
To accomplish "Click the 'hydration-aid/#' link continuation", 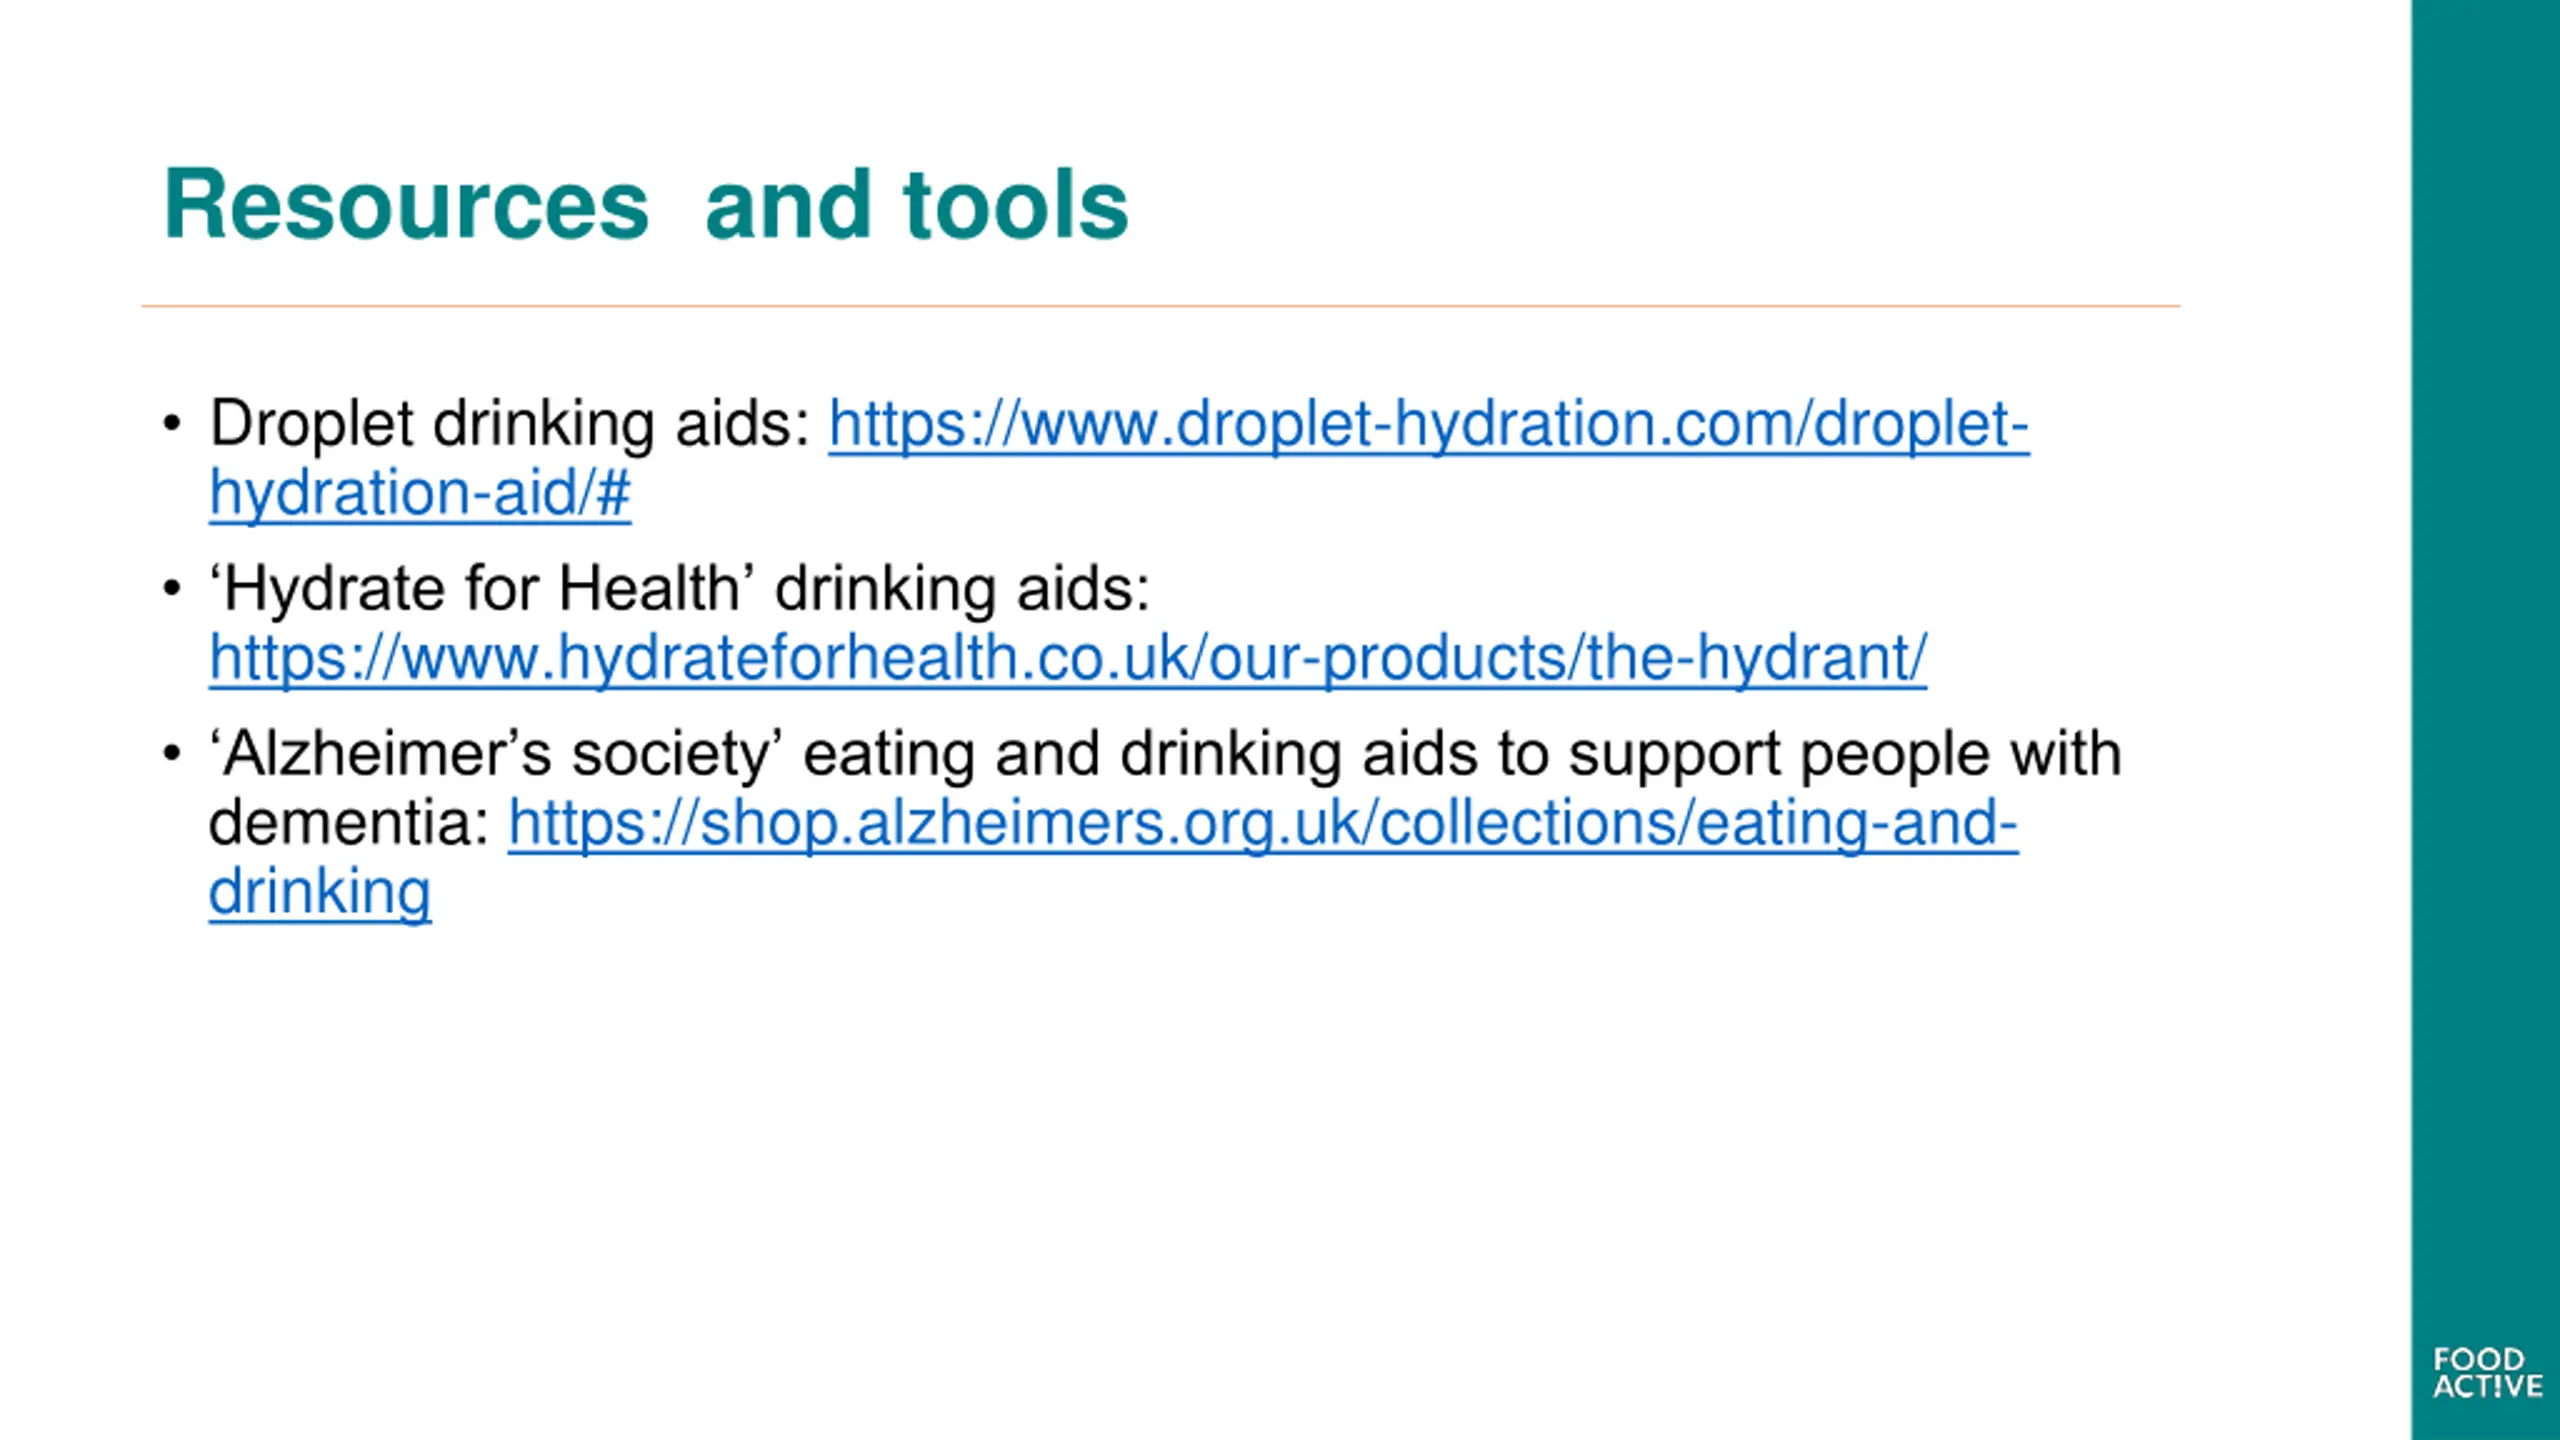I will point(420,493).
